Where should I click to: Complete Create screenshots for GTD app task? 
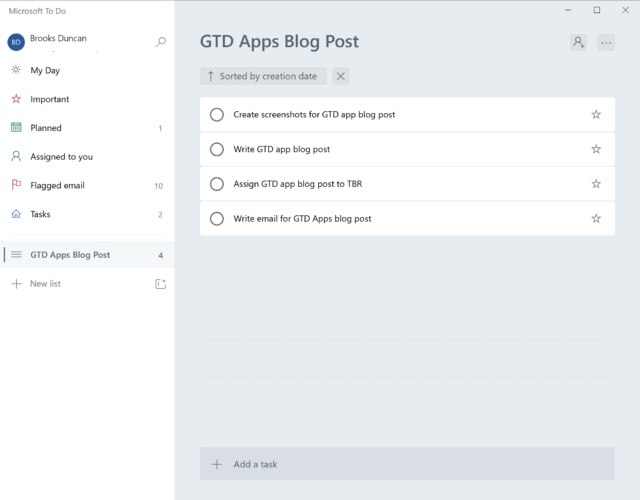pos(217,115)
